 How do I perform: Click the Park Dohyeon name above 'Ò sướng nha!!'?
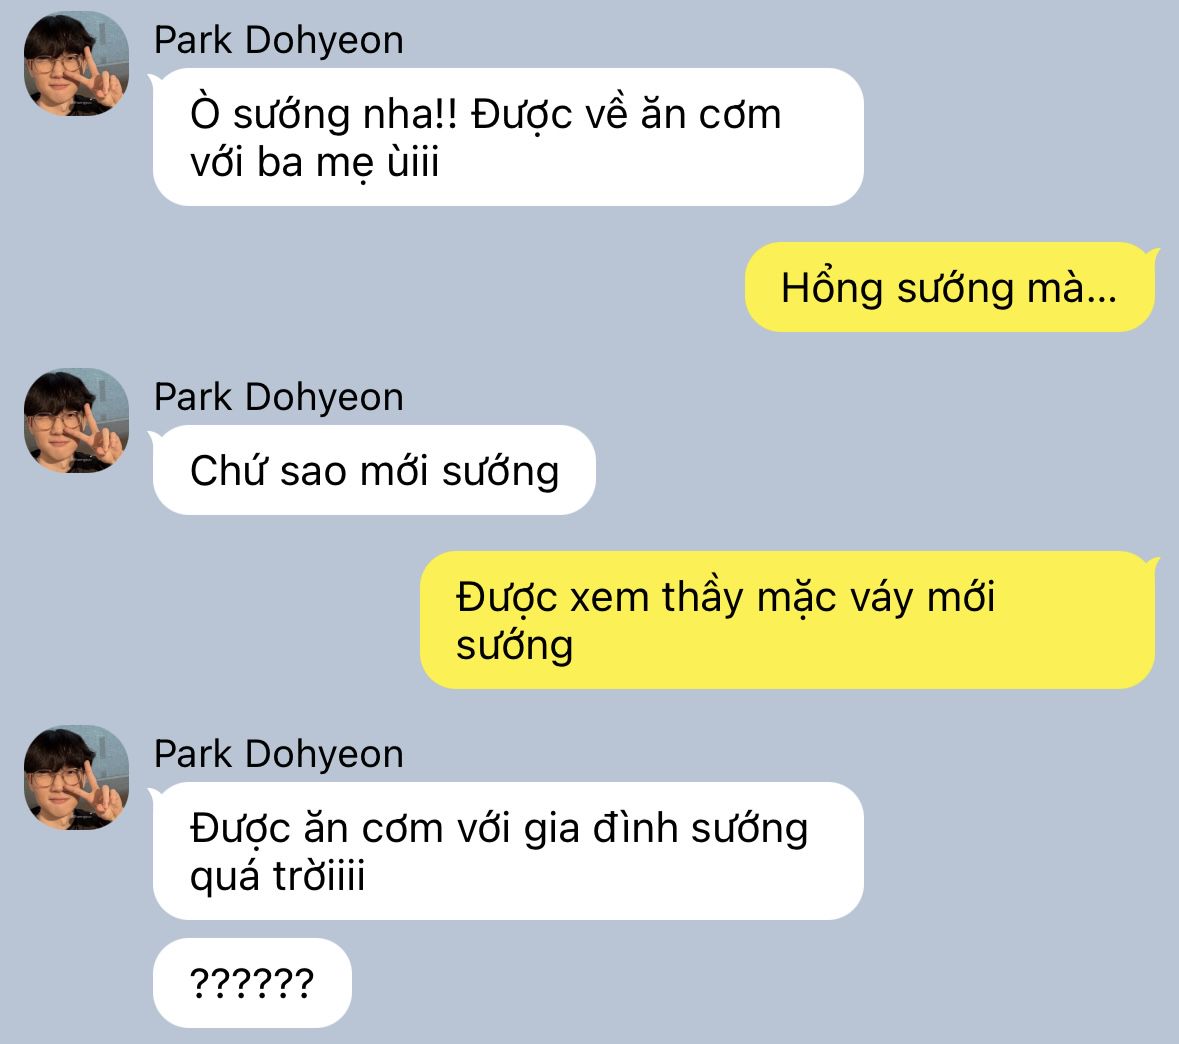click(278, 40)
